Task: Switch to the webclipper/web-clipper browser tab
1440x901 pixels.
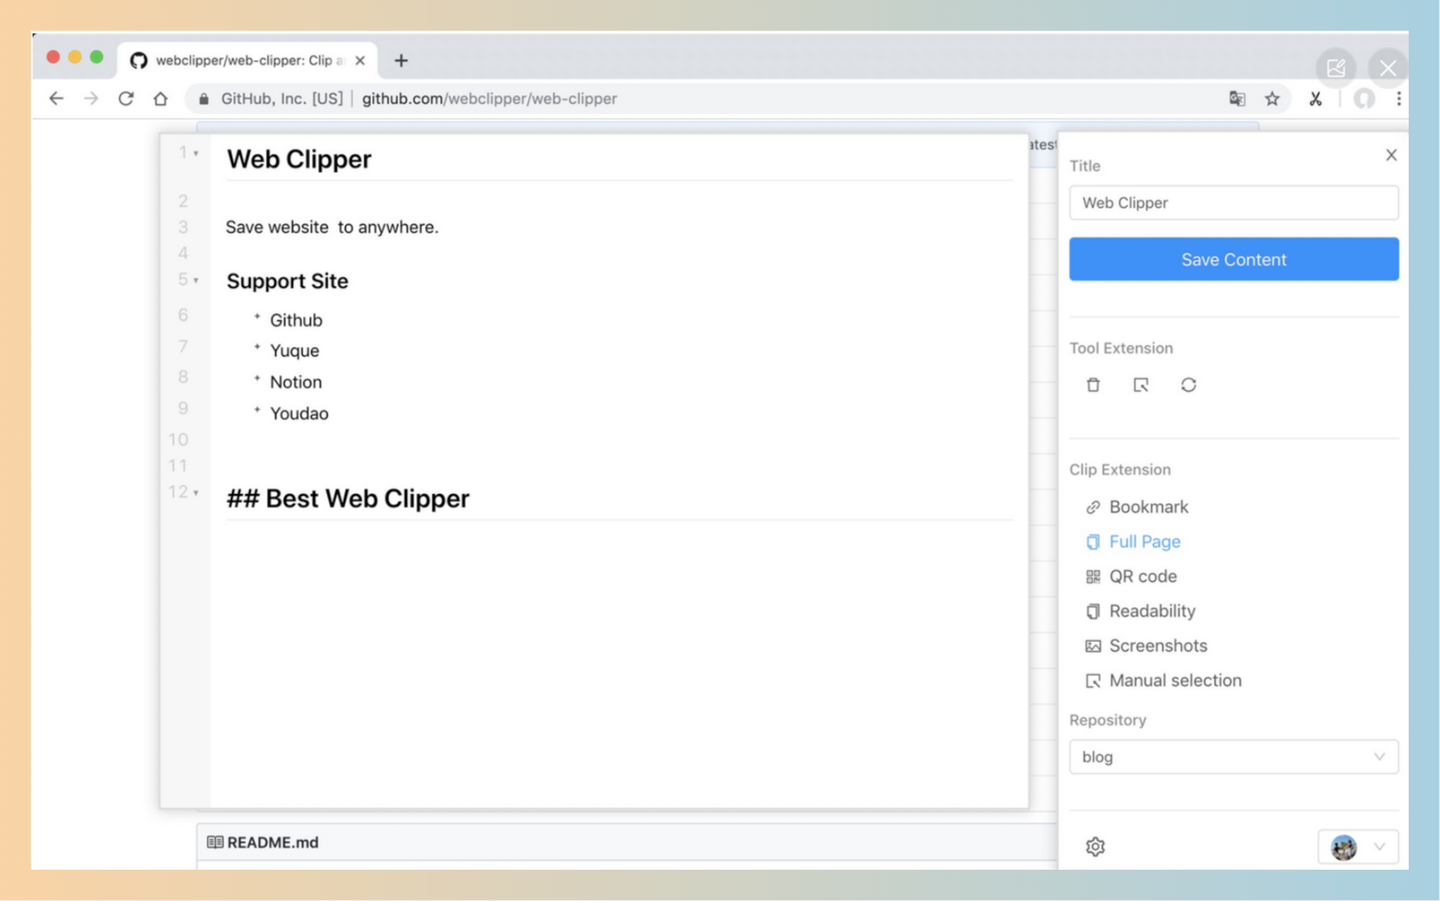Action: tap(247, 60)
